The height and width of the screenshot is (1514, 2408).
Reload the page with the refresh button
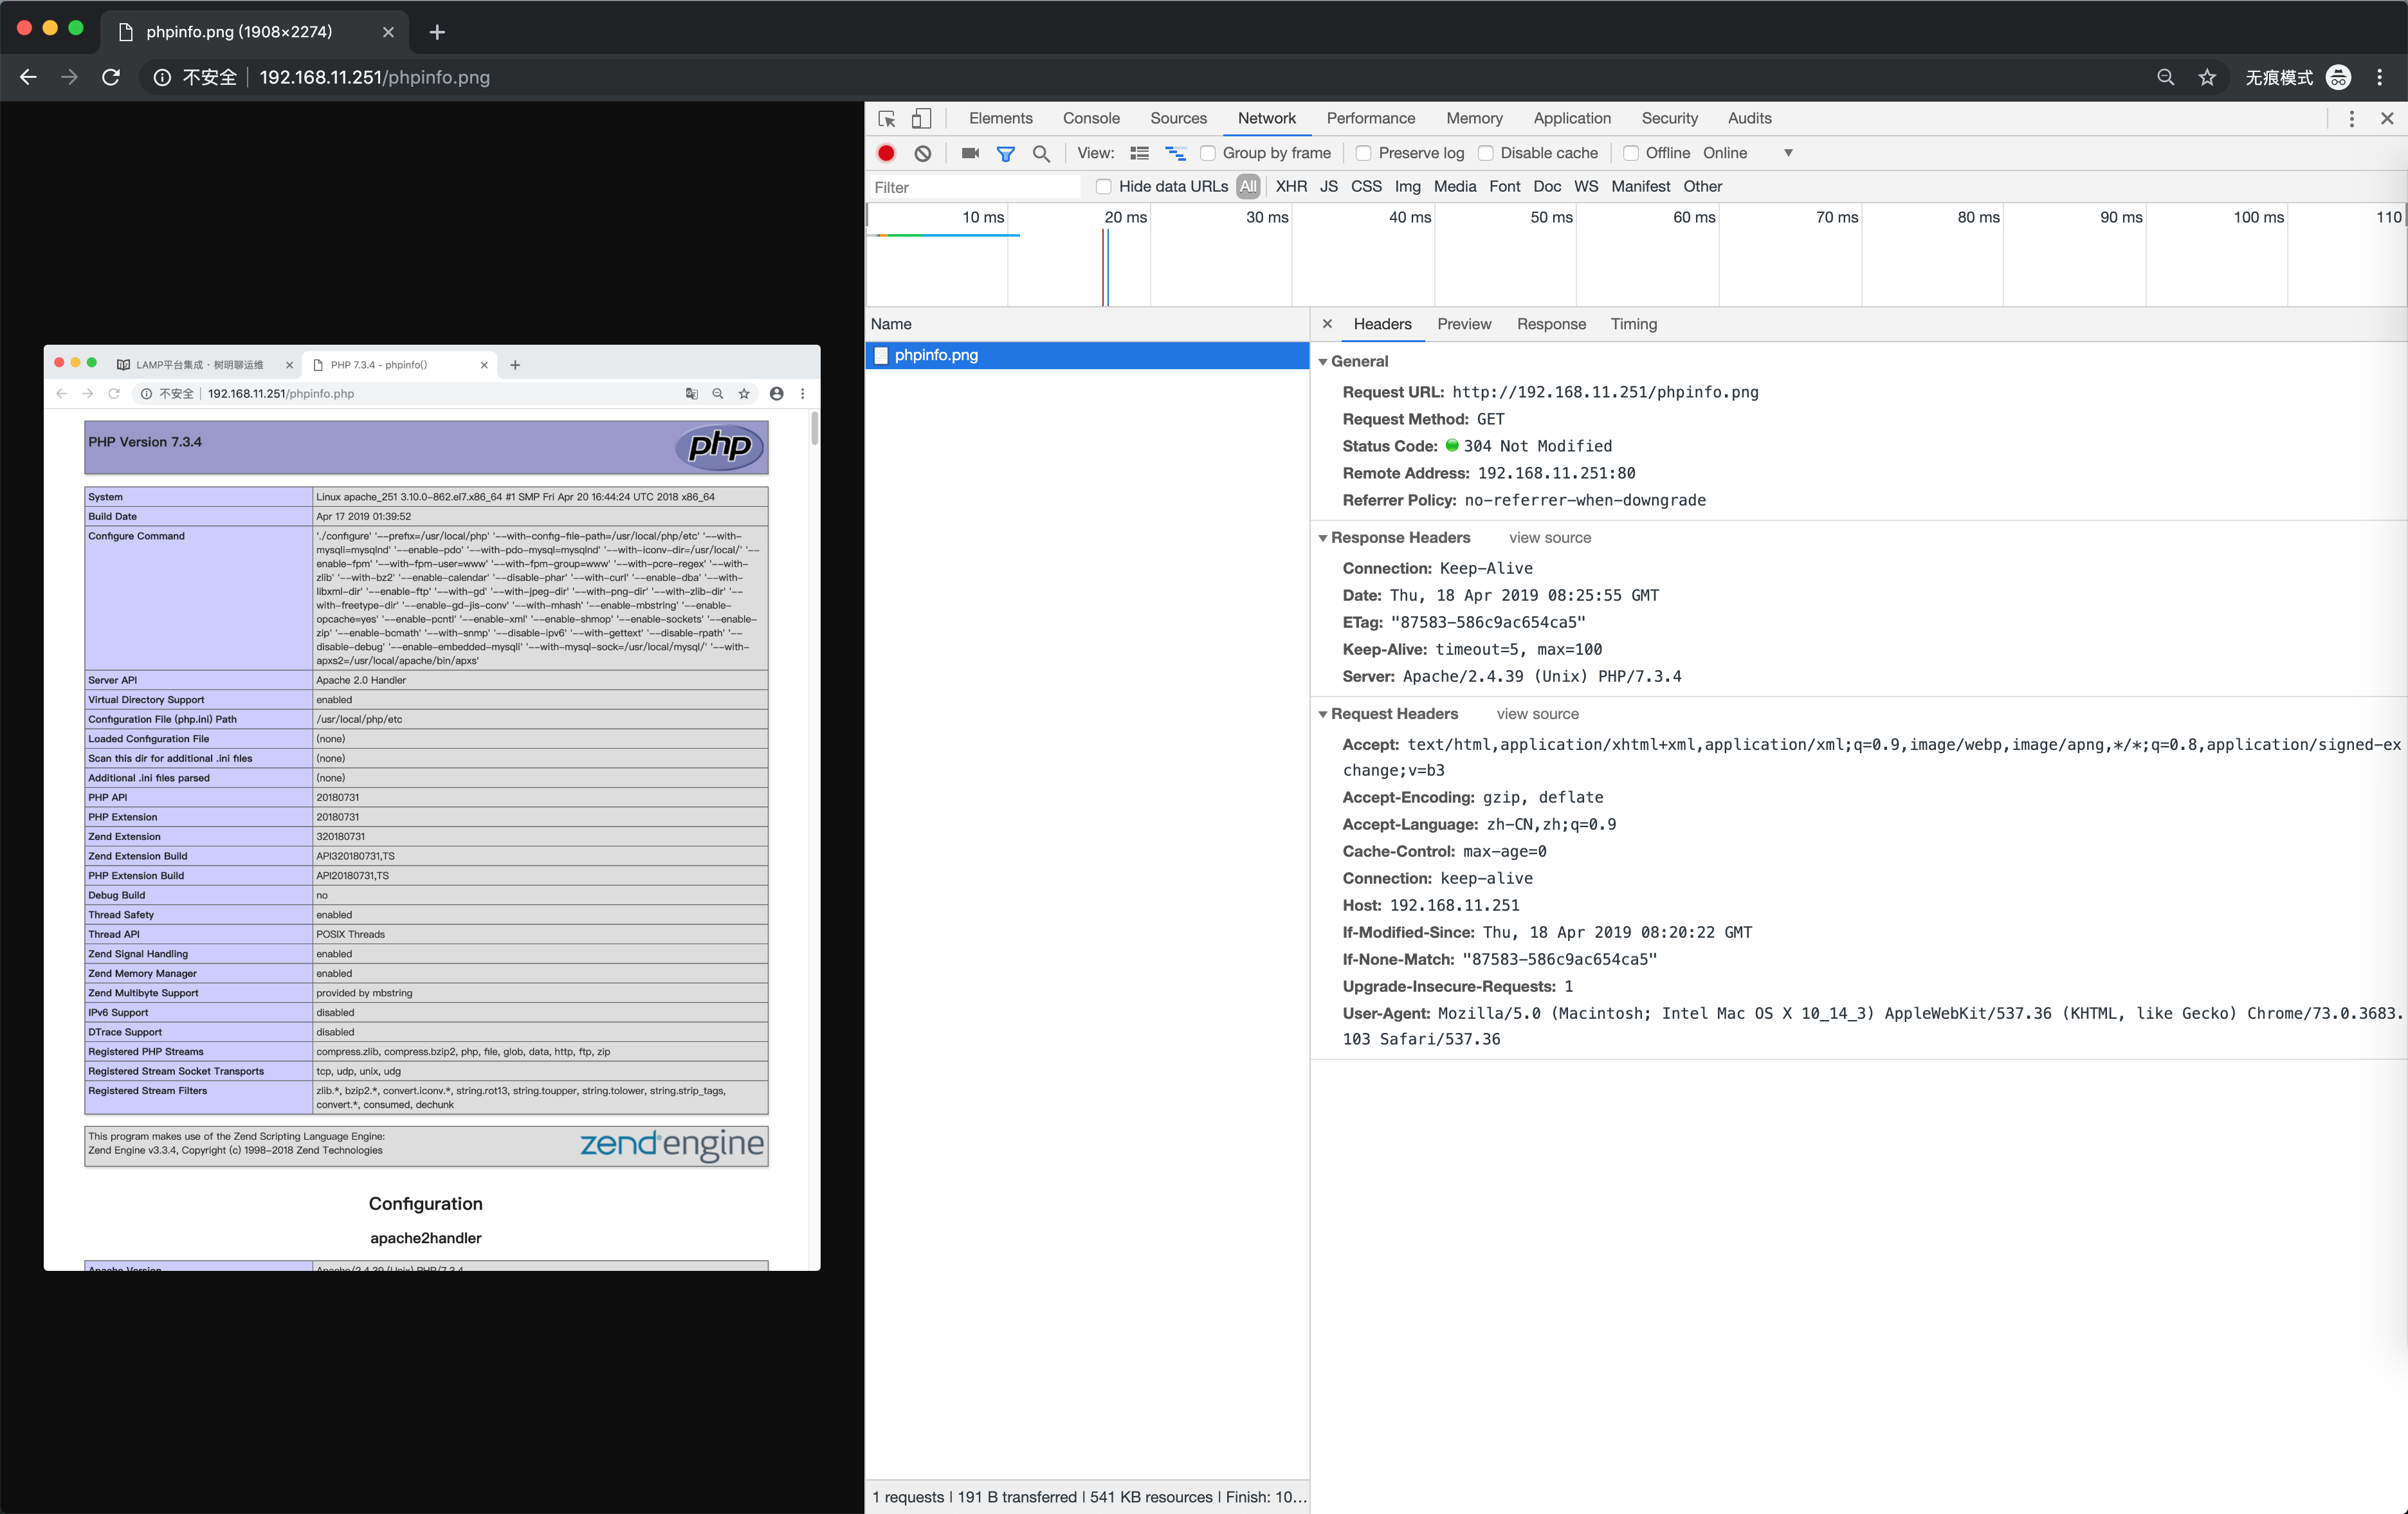[111, 77]
